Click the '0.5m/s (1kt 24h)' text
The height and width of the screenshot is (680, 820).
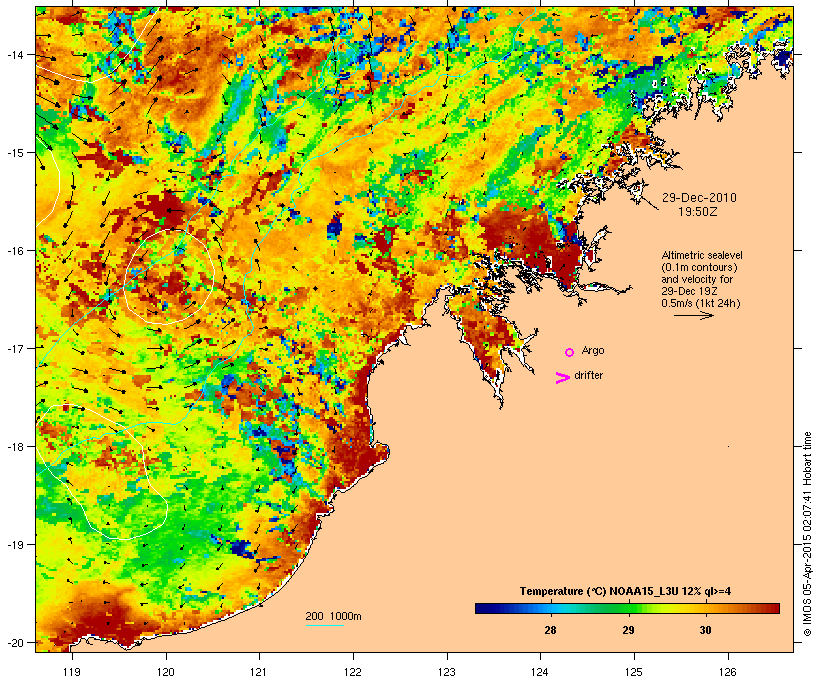pos(701,303)
